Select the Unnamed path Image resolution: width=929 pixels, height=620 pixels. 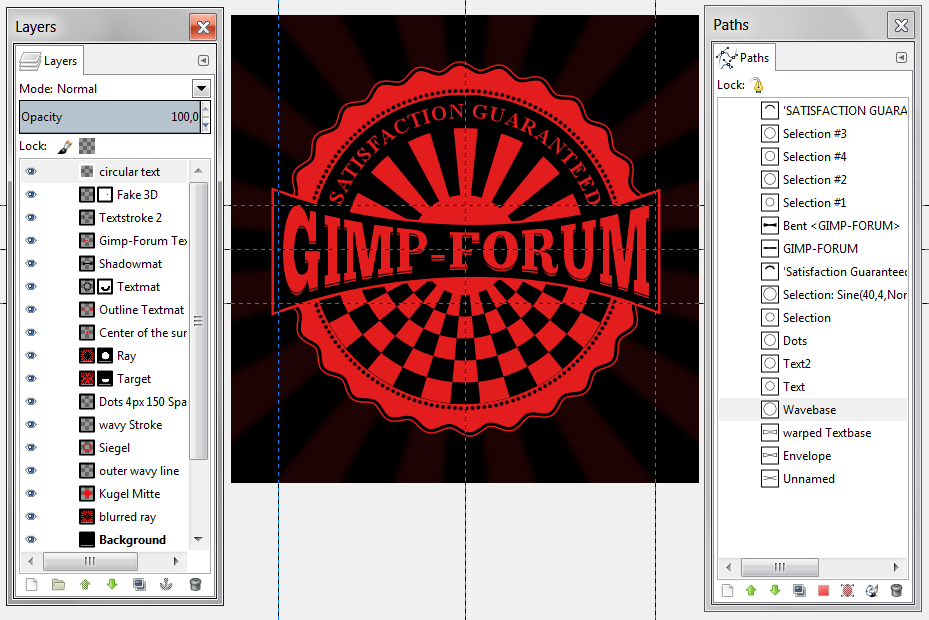click(813, 479)
